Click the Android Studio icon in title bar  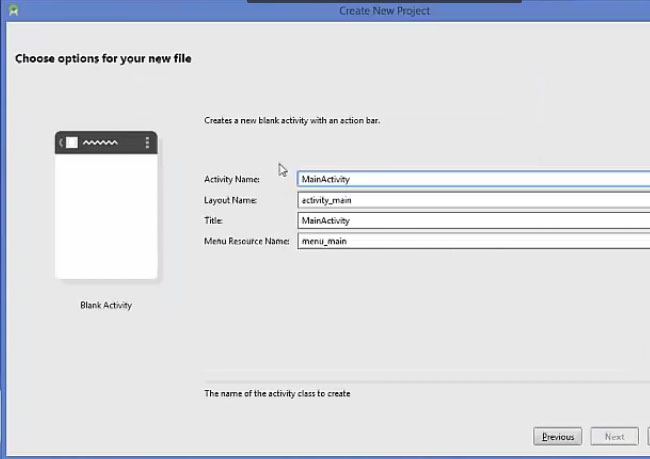coord(13,10)
